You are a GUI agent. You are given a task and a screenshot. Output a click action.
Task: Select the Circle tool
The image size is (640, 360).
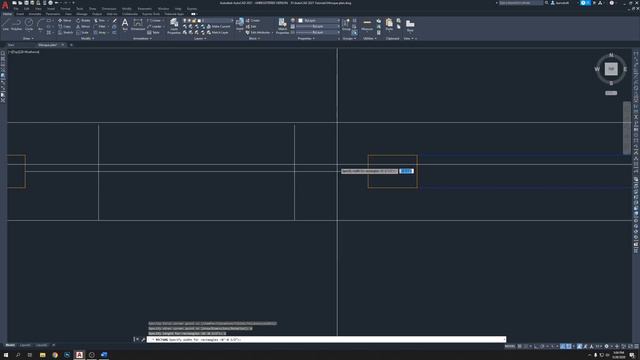[x=29, y=24]
